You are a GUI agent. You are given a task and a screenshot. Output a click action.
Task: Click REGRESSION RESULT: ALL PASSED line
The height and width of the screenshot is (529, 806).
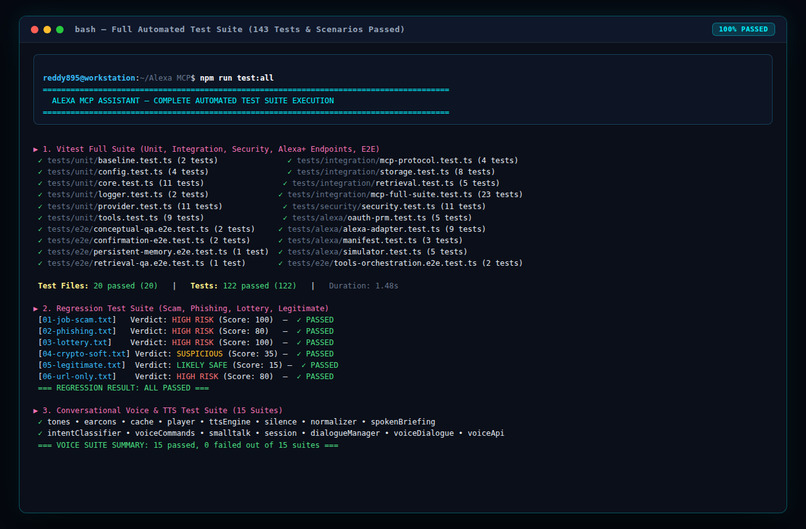123,388
